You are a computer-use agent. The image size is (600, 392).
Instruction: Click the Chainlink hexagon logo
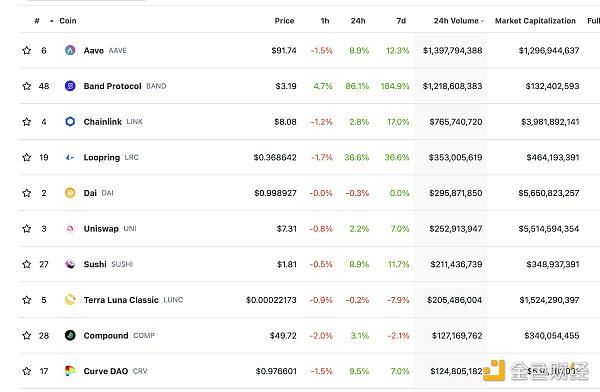click(70, 121)
